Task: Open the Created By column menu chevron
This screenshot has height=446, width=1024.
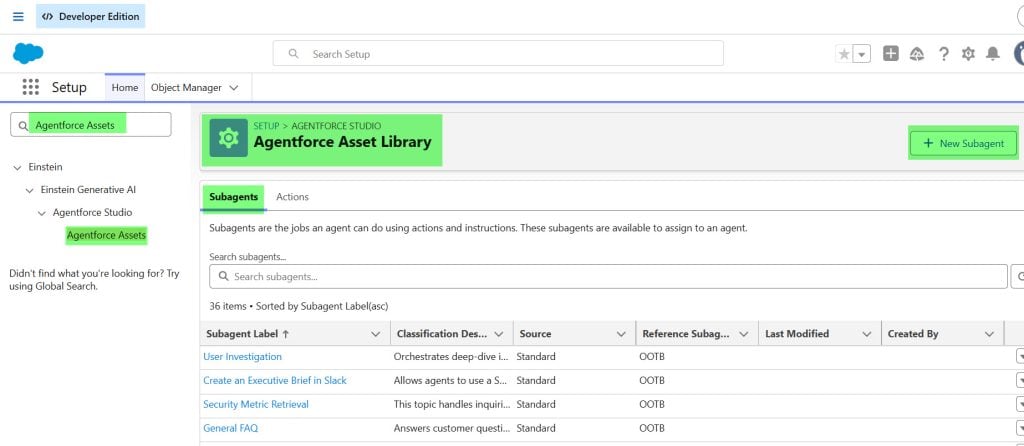Action: [989, 334]
